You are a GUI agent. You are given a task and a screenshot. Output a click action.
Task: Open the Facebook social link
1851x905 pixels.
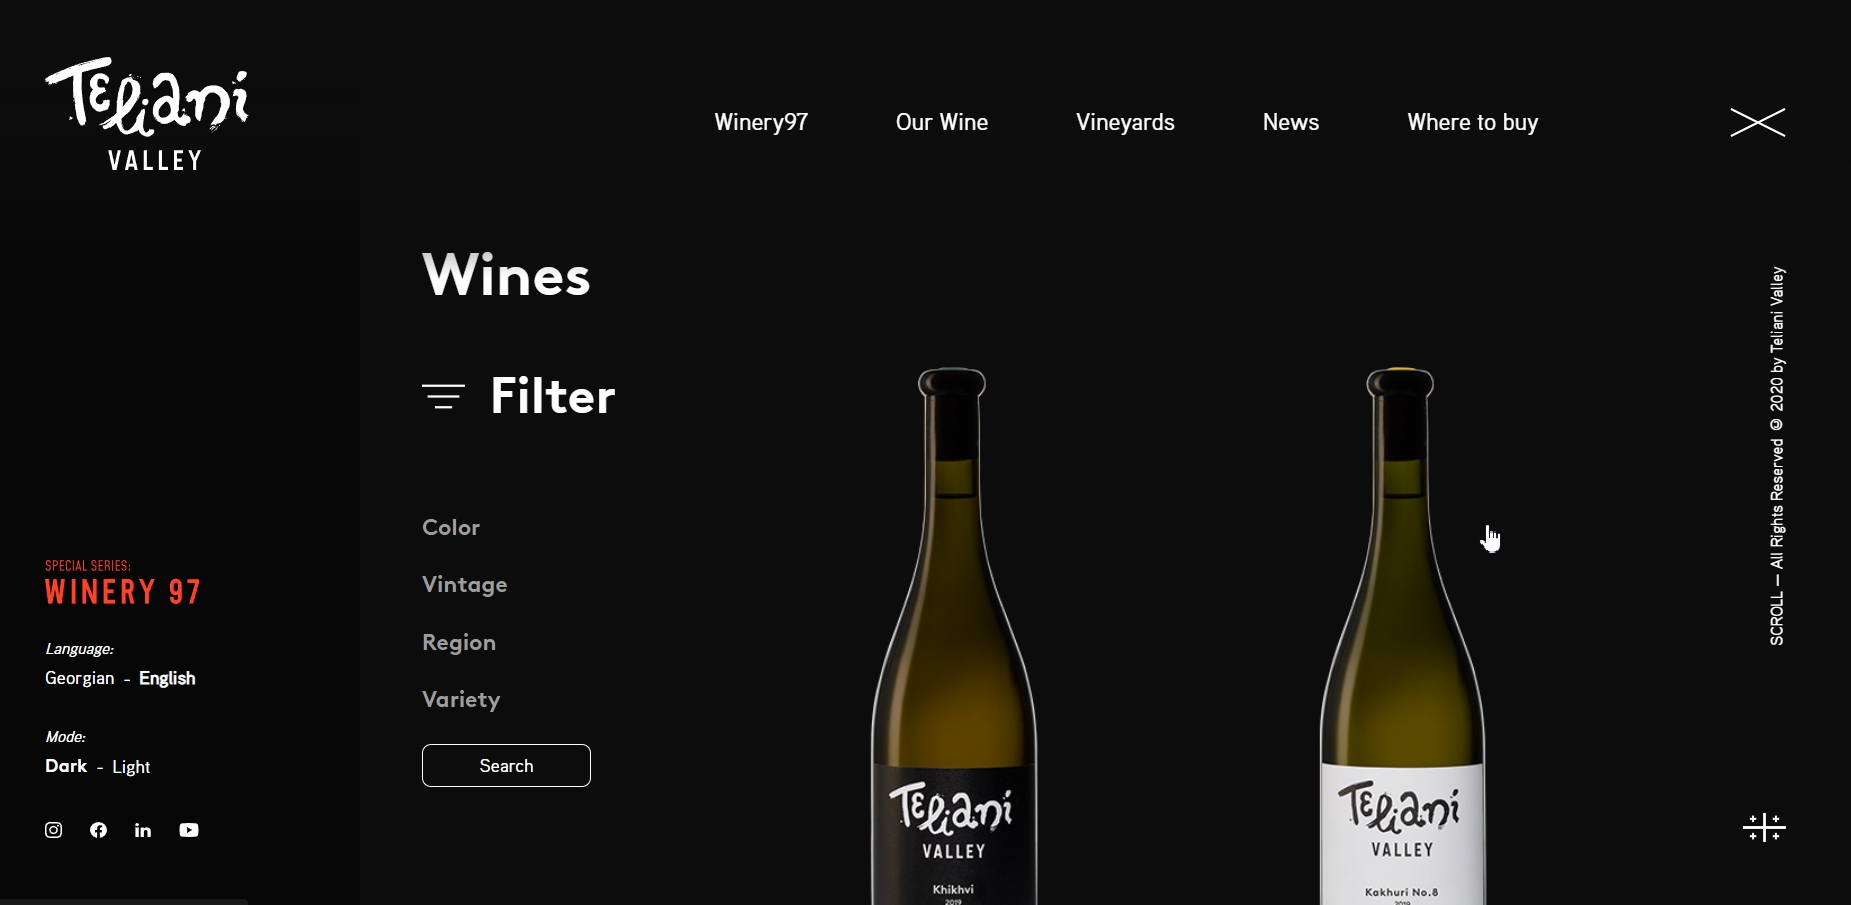click(x=98, y=830)
